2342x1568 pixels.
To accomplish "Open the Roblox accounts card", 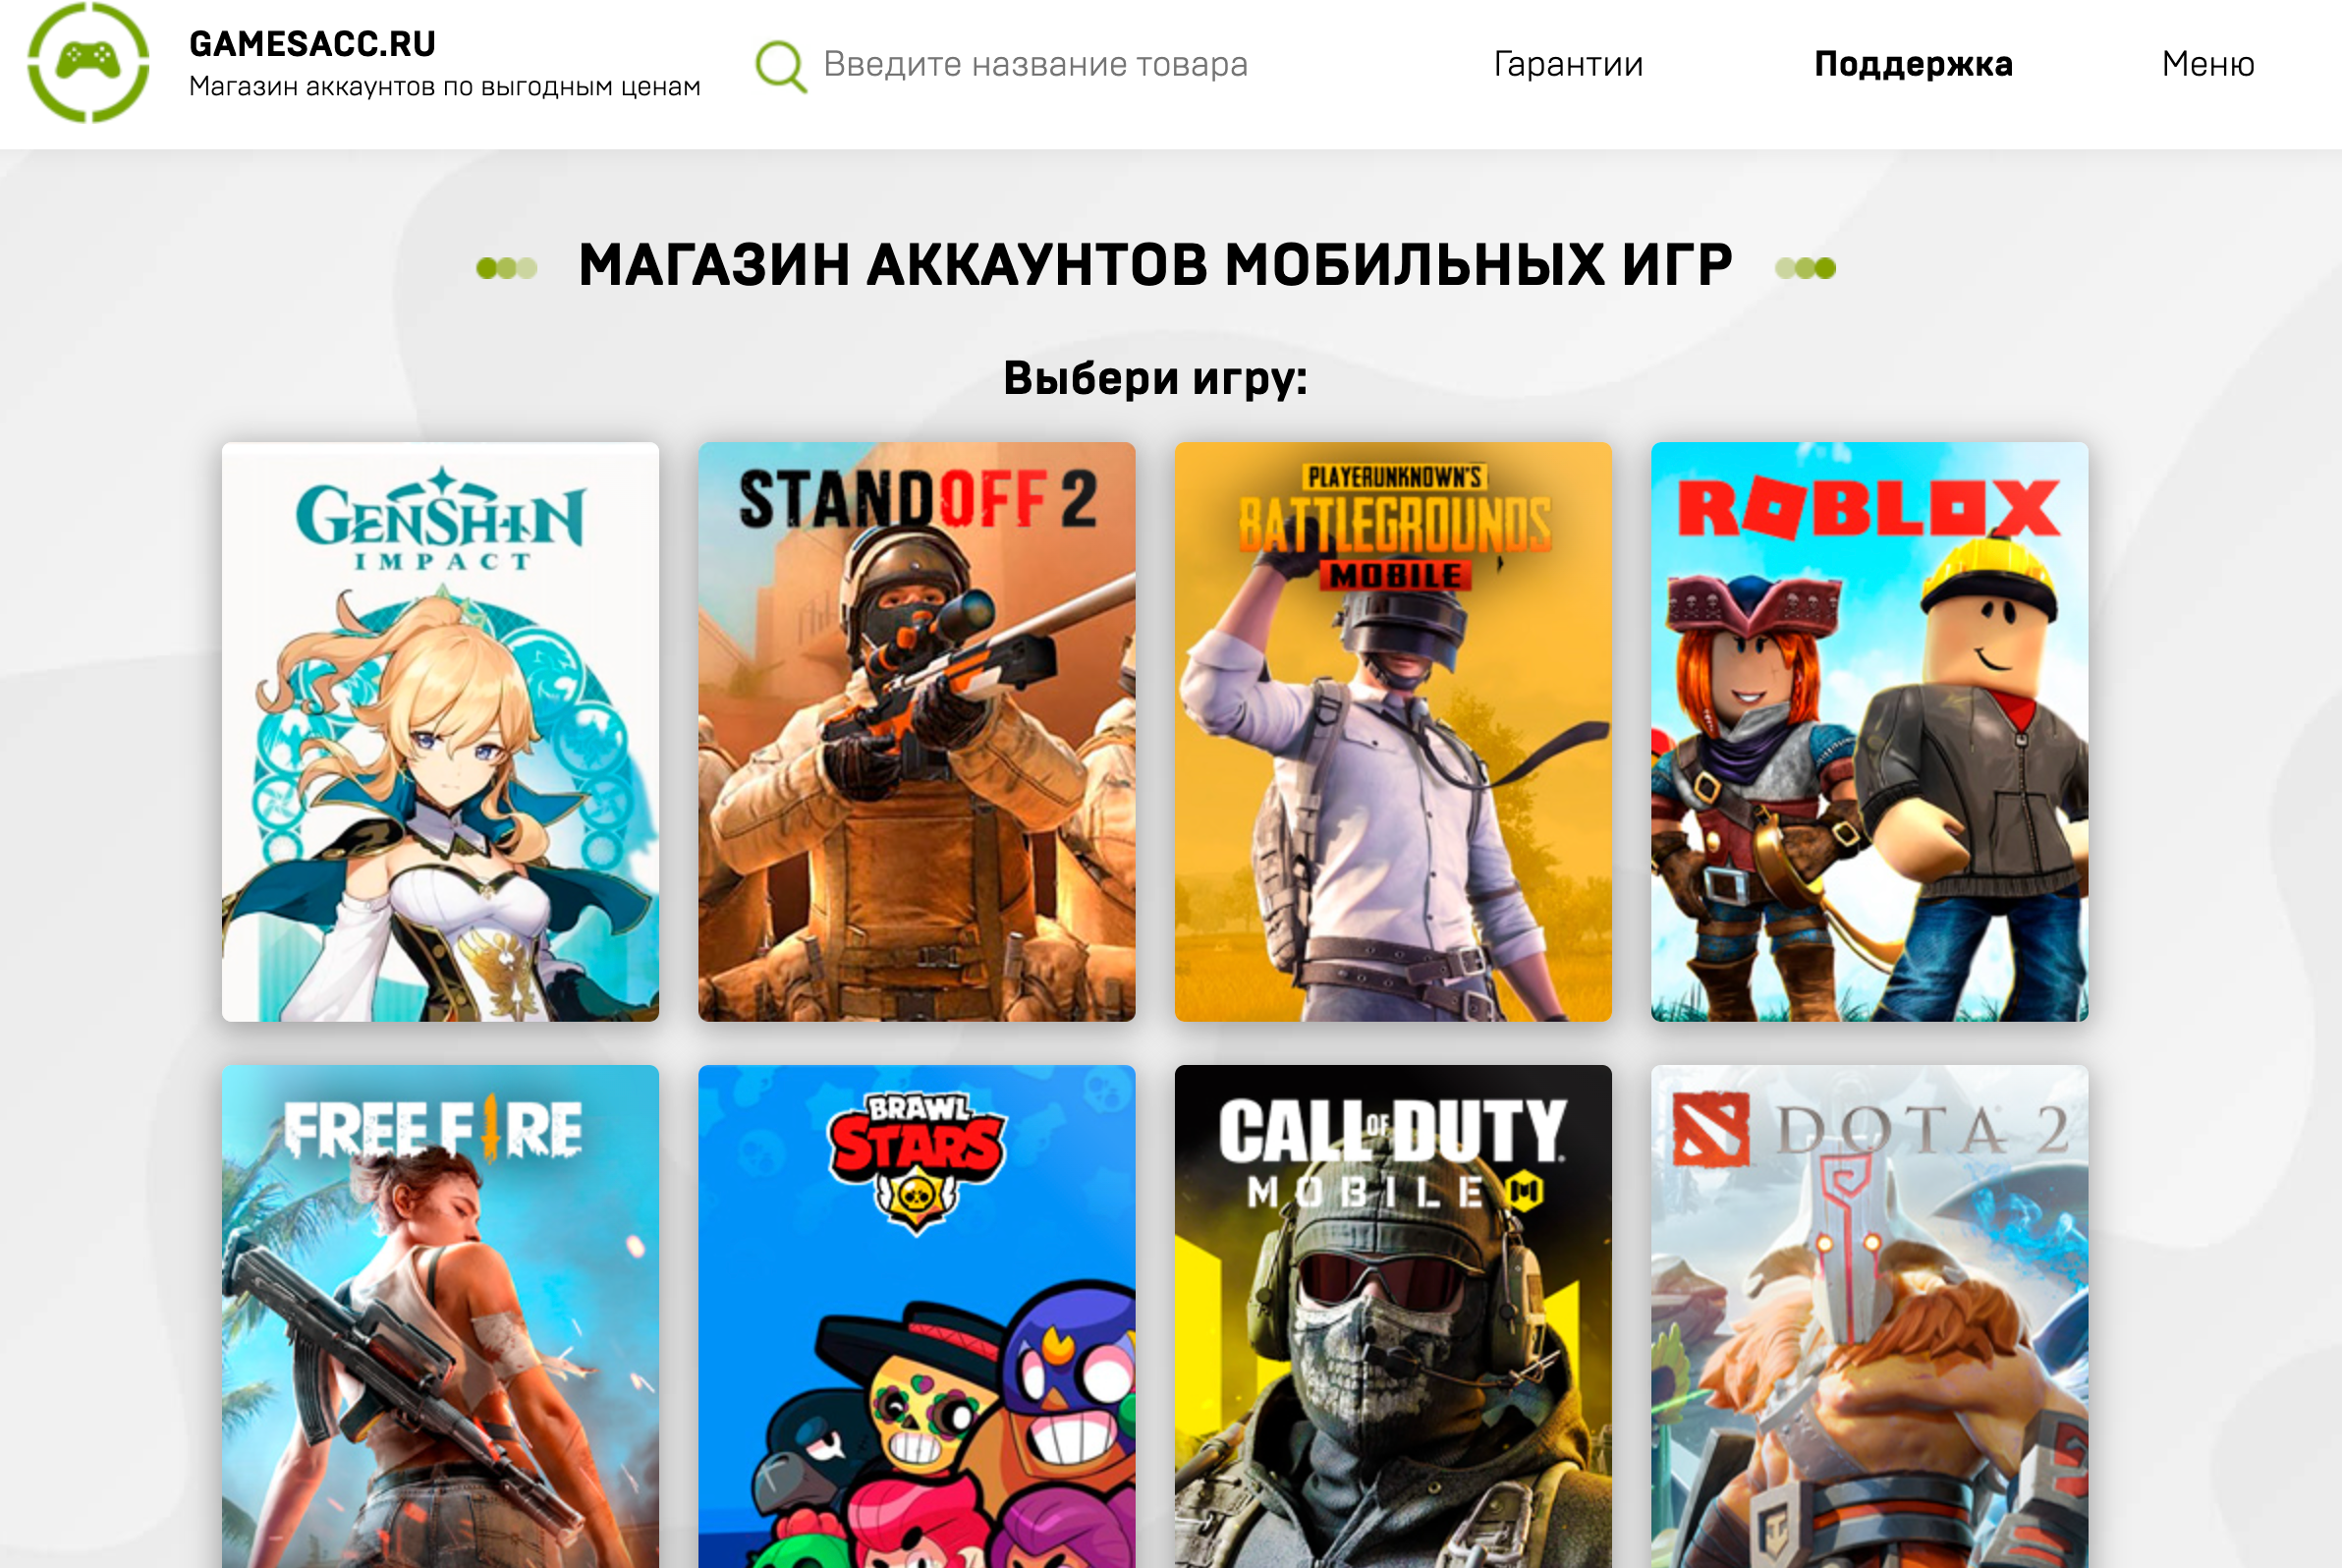I will 1870,732.
